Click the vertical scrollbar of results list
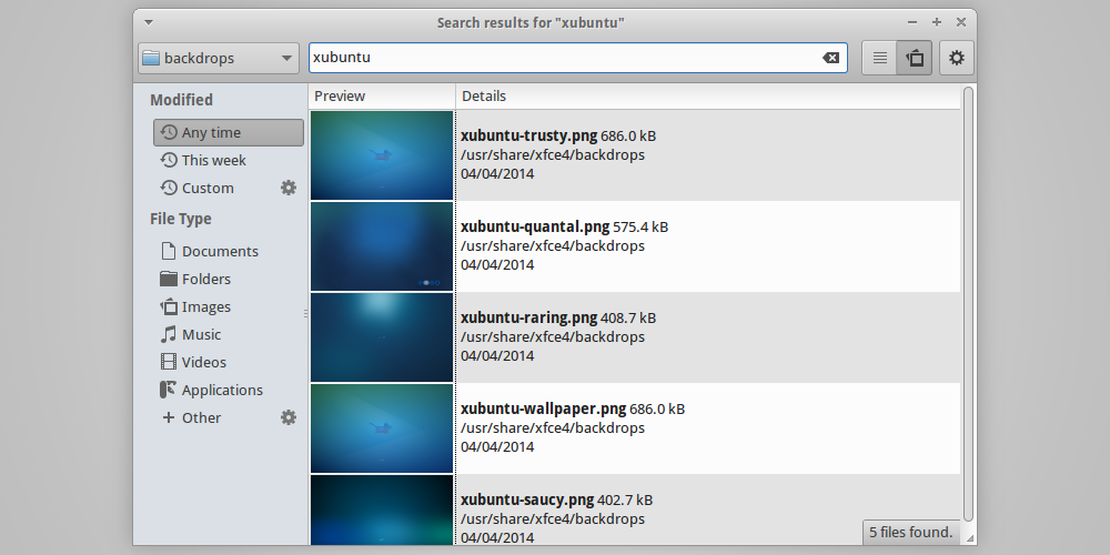The width and height of the screenshot is (1110, 555). (x=968, y=304)
